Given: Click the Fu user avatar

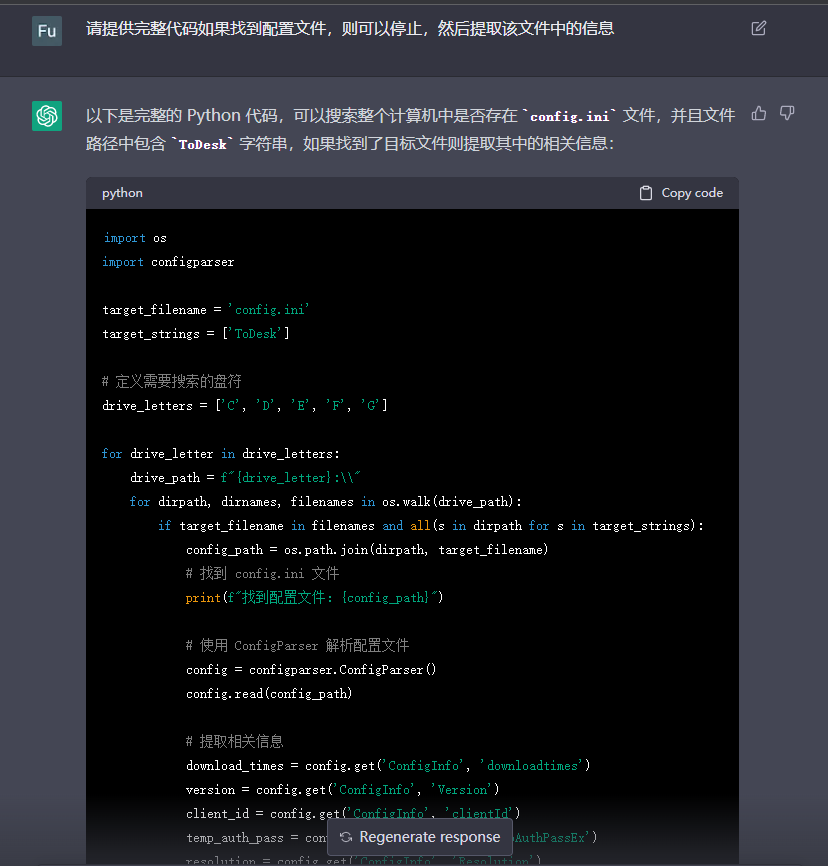Looking at the screenshot, I should (47, 30).
